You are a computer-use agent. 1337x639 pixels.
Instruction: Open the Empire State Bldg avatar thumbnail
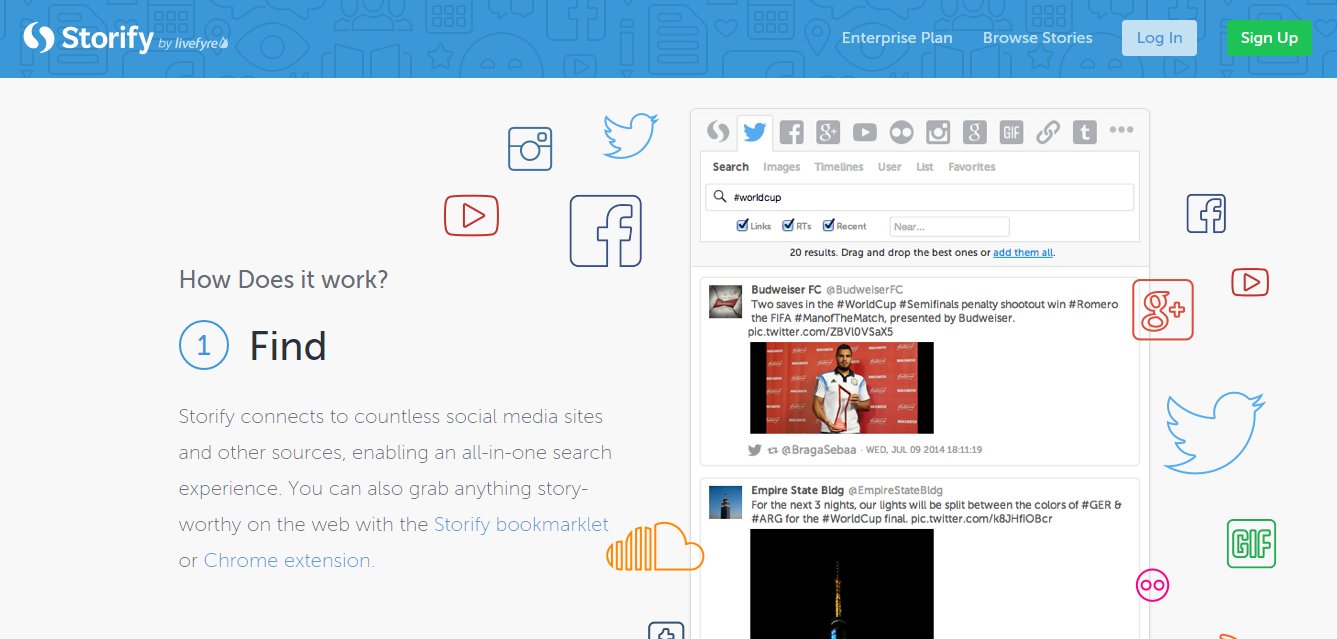(726, 503)
